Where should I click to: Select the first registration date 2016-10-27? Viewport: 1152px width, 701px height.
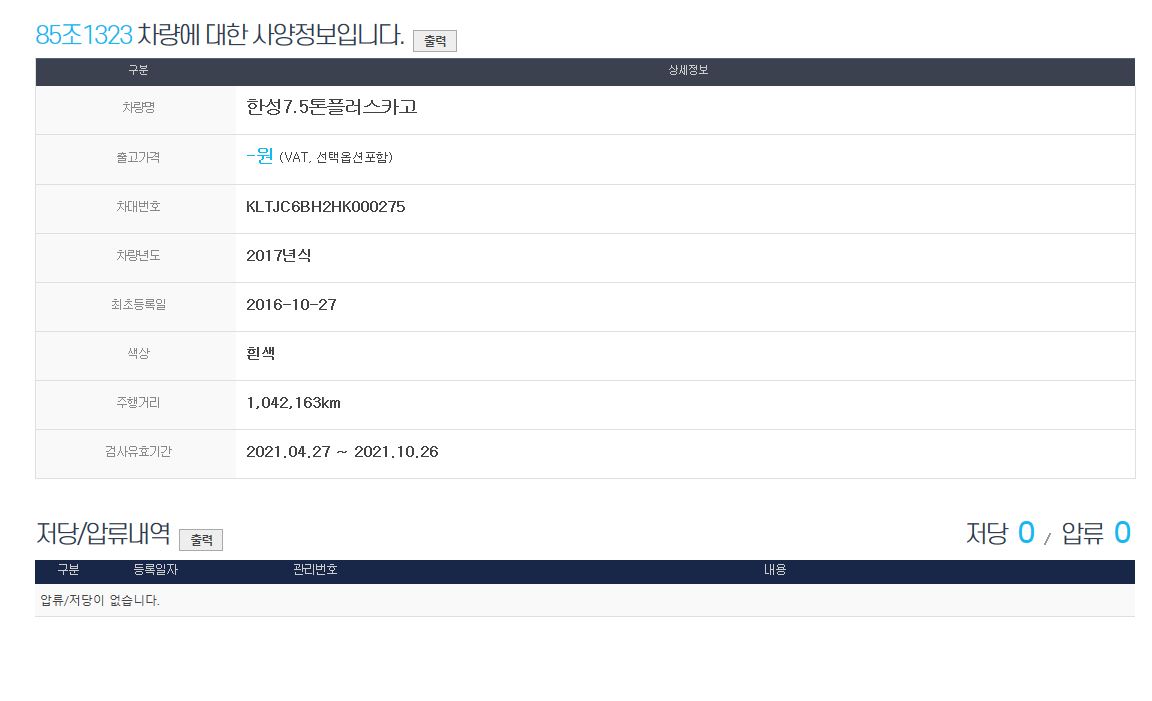291,305
